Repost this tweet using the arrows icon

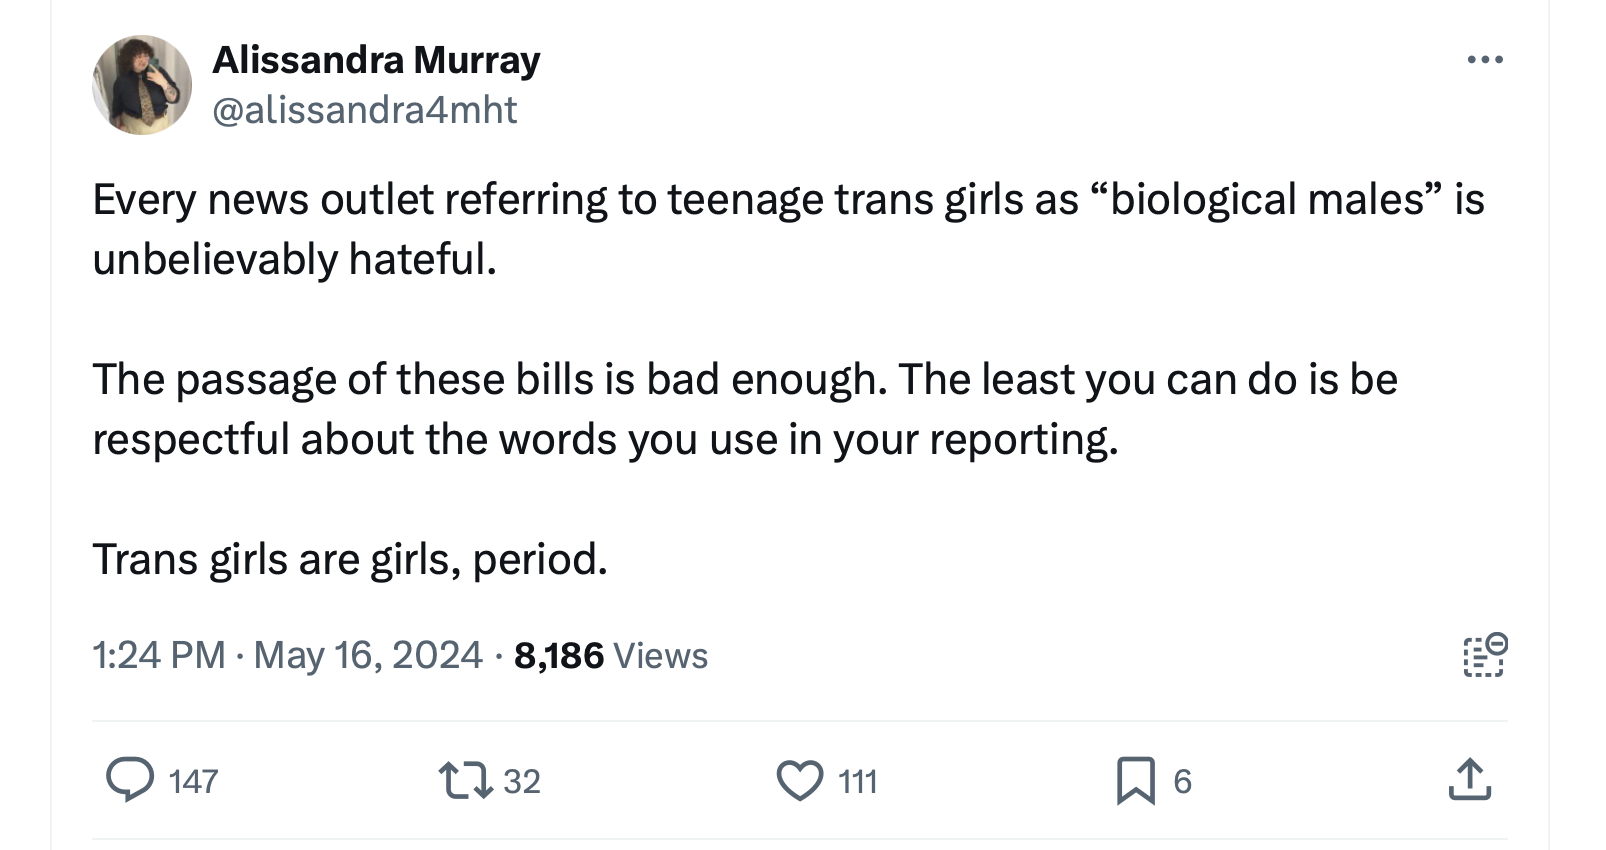[x=465, y=780]
